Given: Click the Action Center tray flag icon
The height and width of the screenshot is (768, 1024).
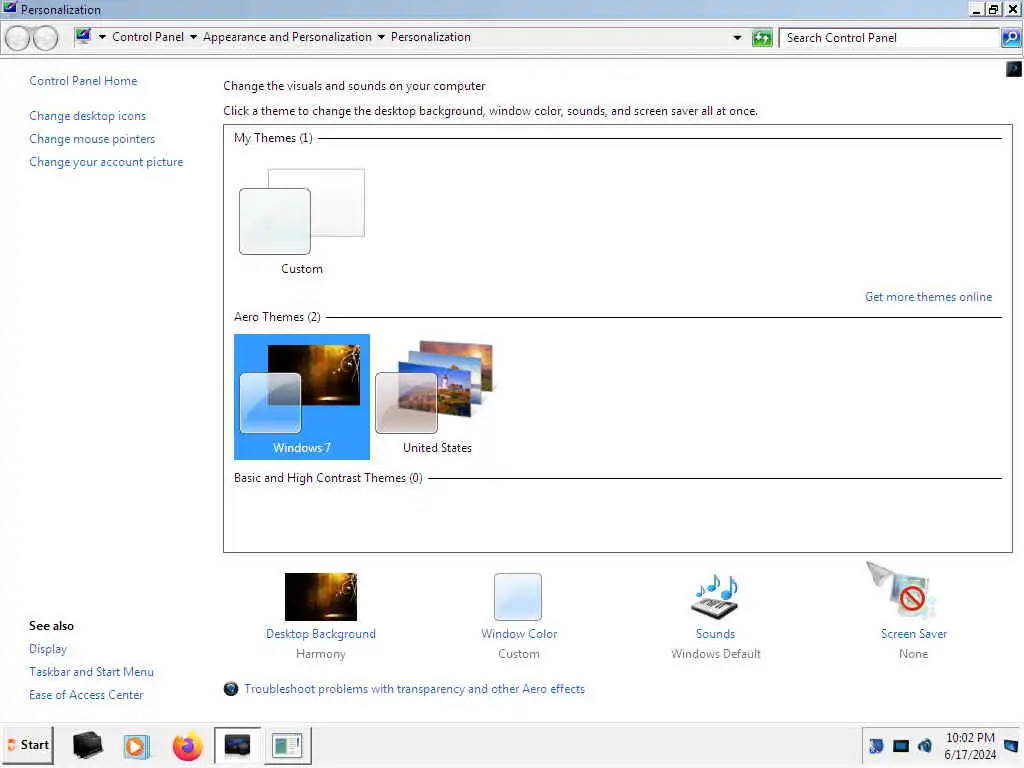Looking at the screenshot, I should pyautogui.click(x=876, y=745).
